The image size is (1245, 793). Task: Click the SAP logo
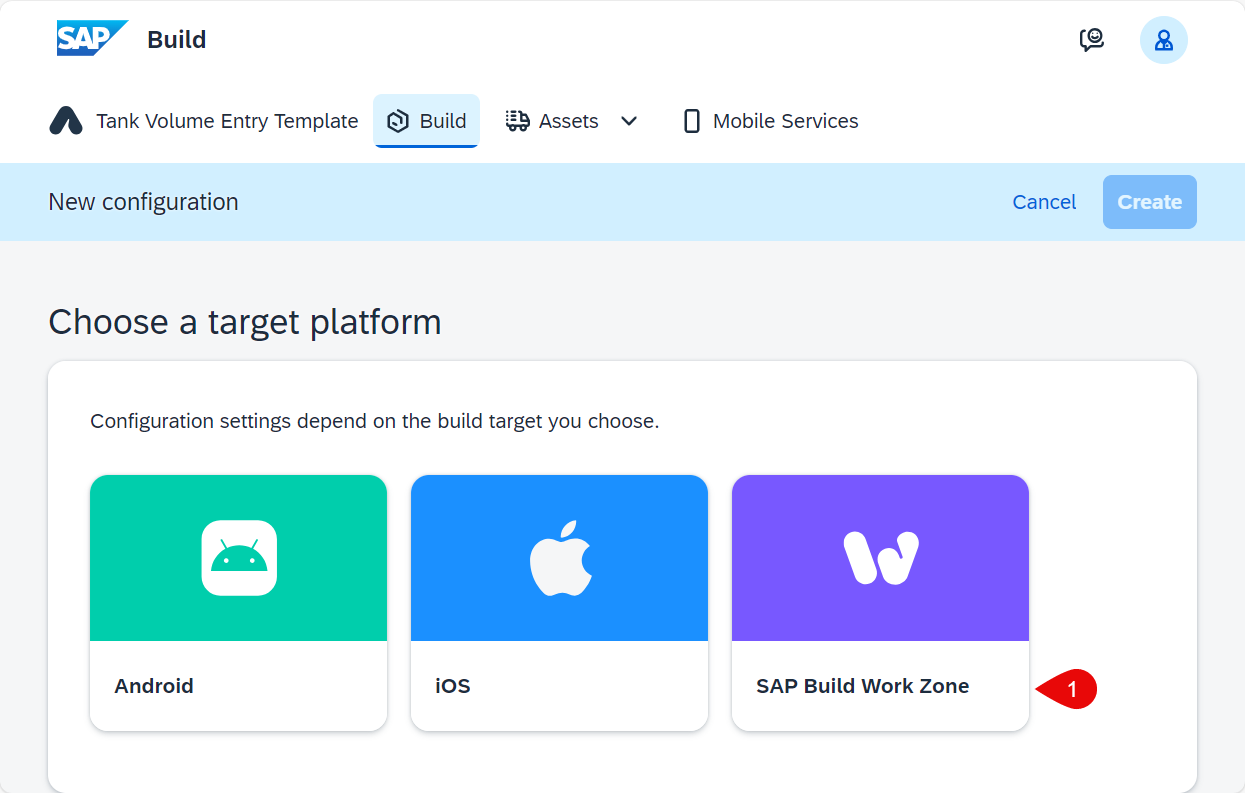click(92, 38)
